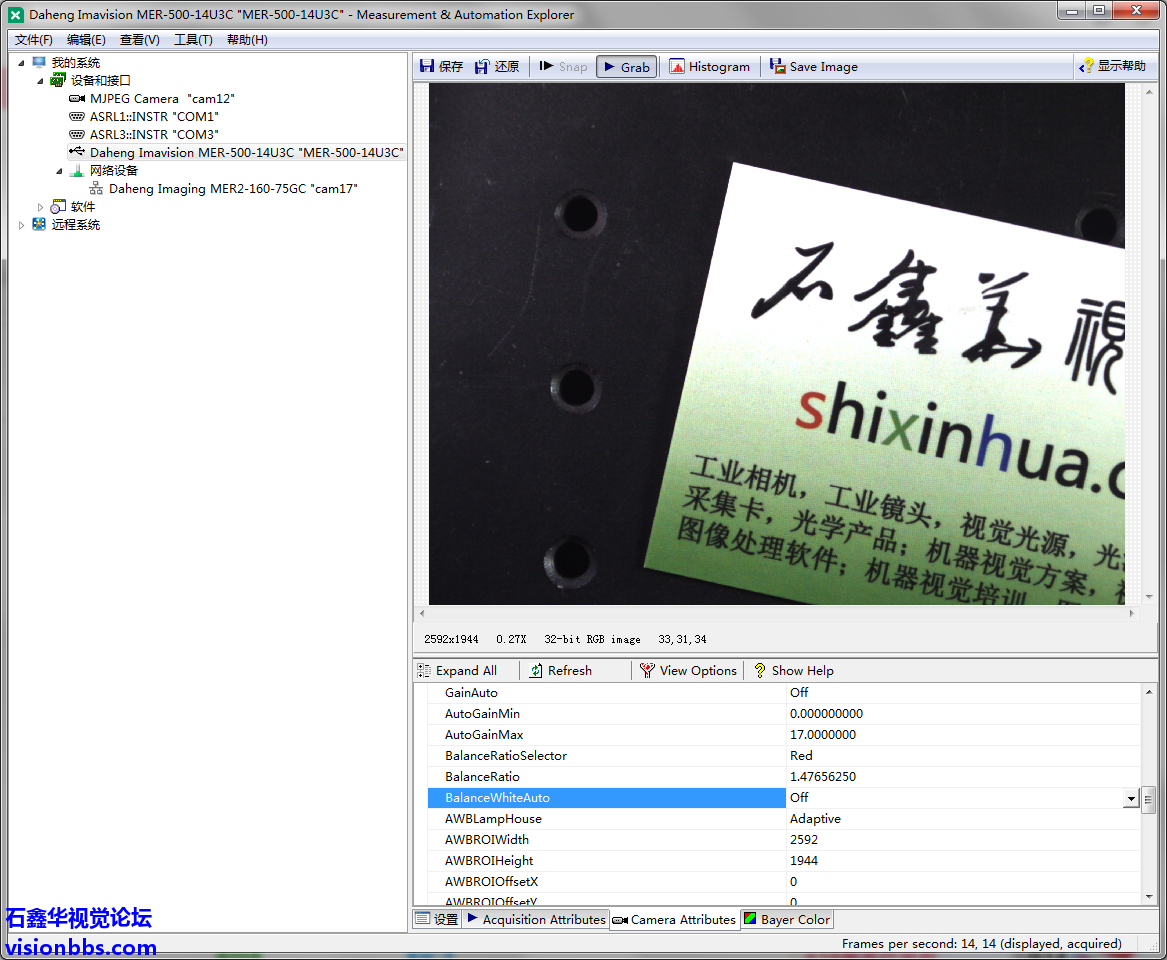This screenshot has height=960, width=1167.
Task: Collapse the 设备和接口 tree node
Action: point(41,81)
